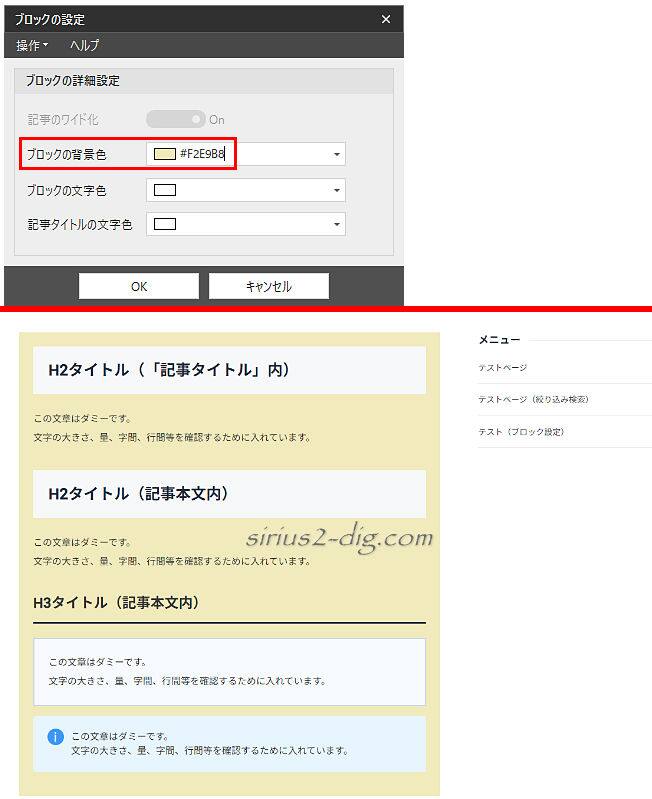Open the テストページ（絞り込み検索） link
Image resolution: width=652 pixels, height=799 pixels.
coord(533,400)
